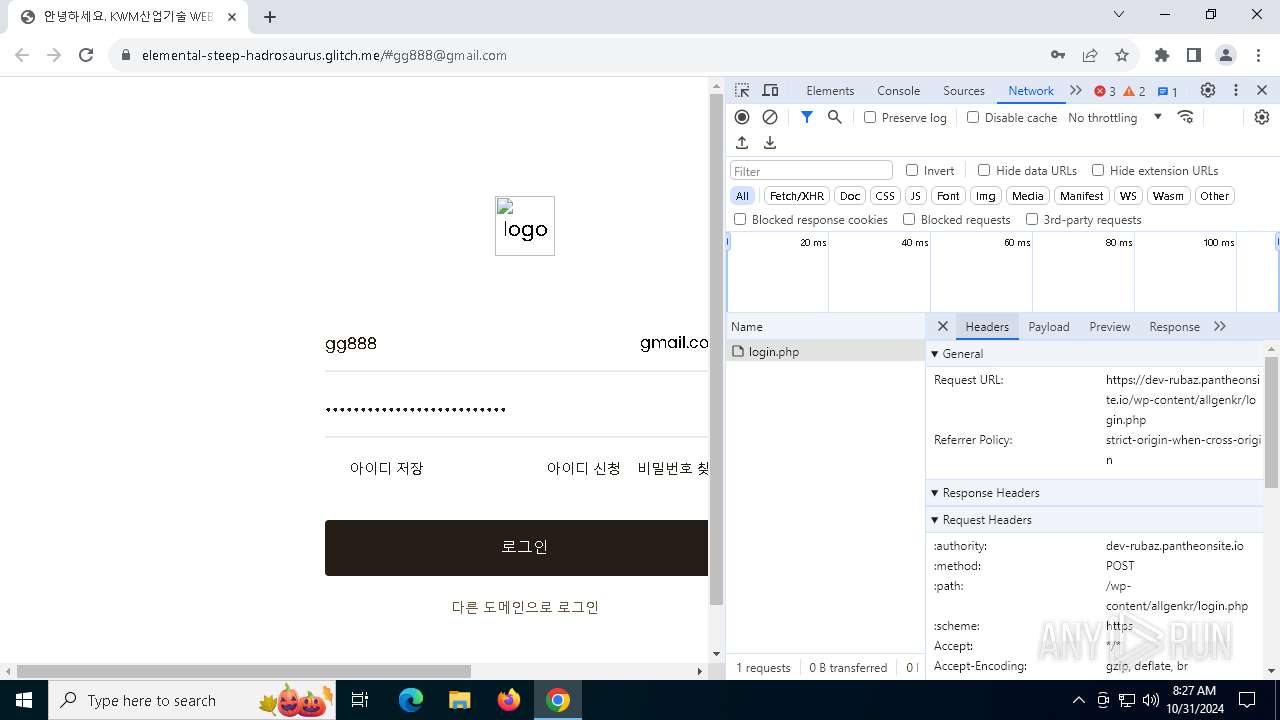This screenshot has height=720, width=1280.
Task: Click the page horizontal scrollbar
Action: [x=244, y=671]
